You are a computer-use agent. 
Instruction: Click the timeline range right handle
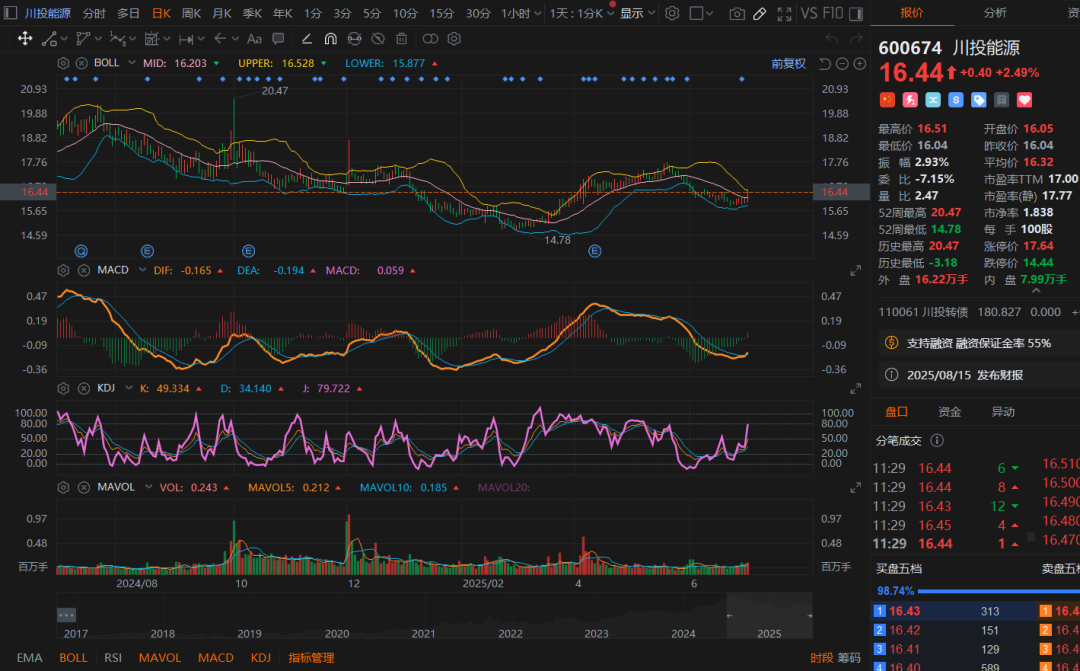point(810,615)
